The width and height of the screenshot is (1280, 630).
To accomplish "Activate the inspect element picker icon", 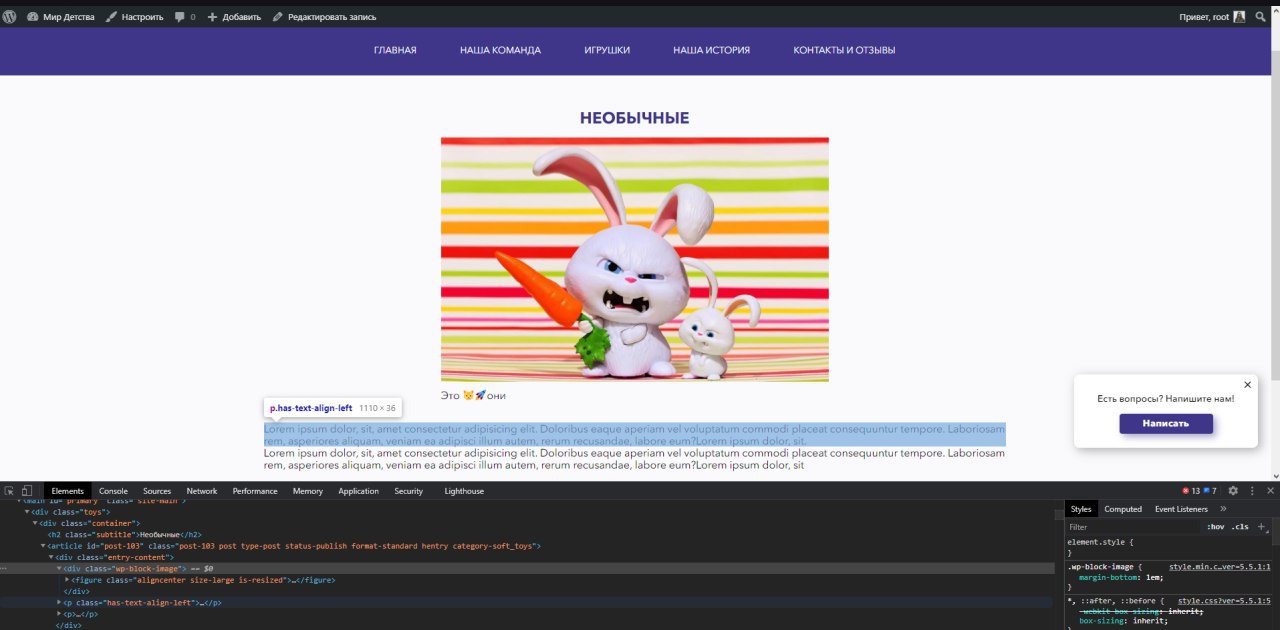I will [x=9, y=491].
